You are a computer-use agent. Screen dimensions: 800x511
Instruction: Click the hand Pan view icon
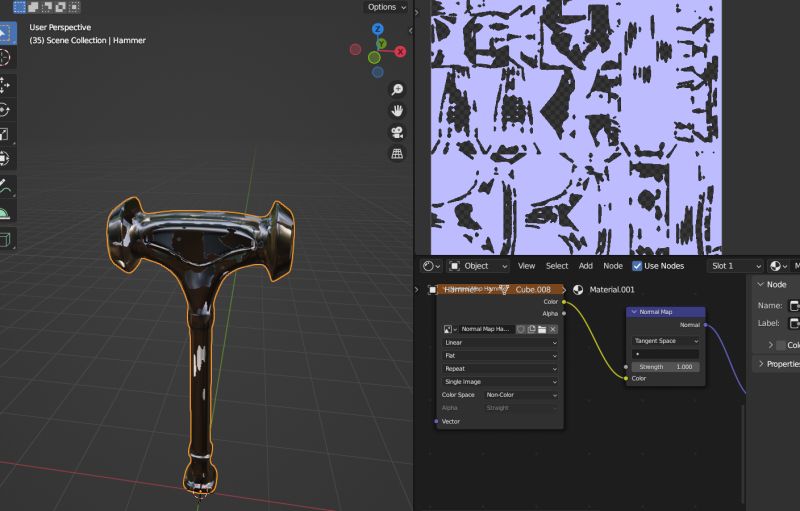coord(397,111)
